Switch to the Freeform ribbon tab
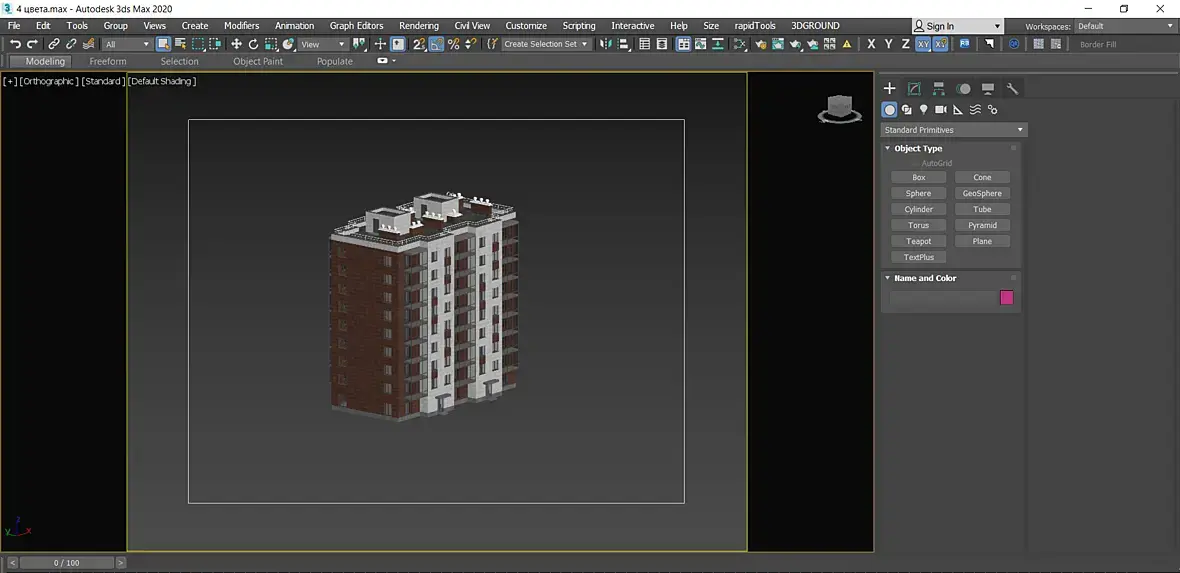Viewport: 1180px width, 573px height. tap(108, 61)
